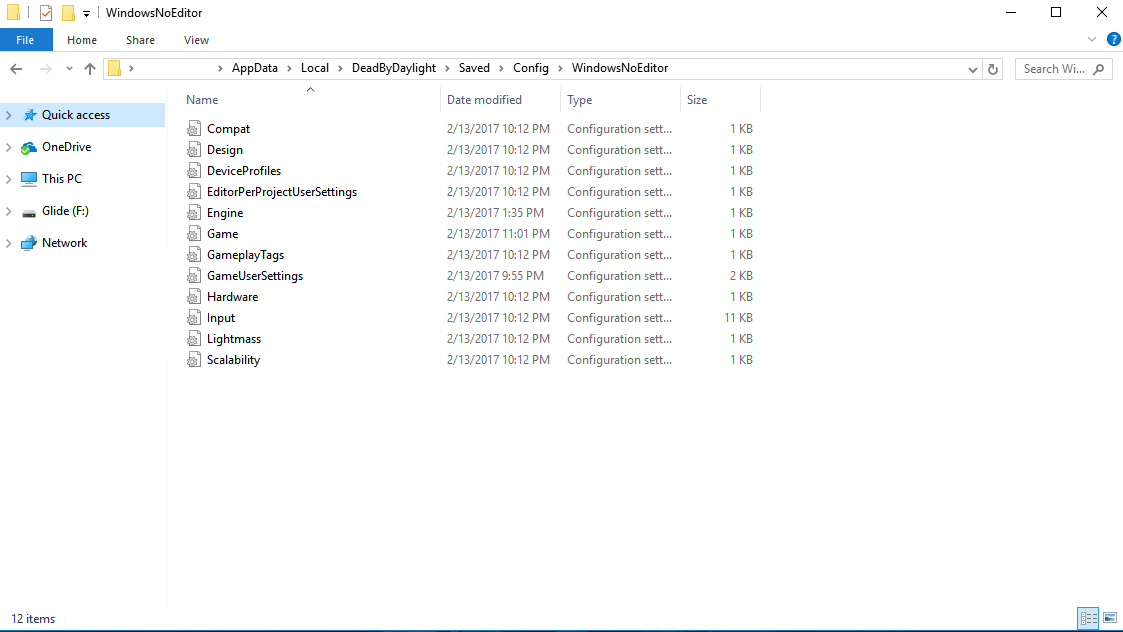This screenshot has width=1123, height=632.
Task: Click the Input config file icon
Action: (194, 317)
